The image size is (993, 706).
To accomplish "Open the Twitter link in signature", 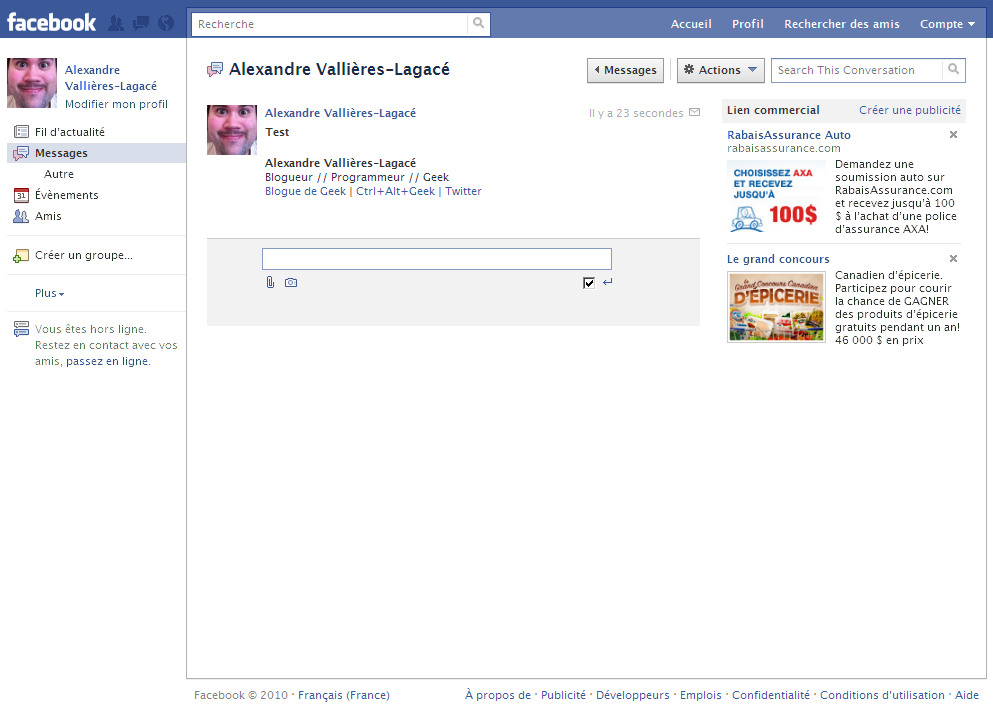I will (463, 191).
